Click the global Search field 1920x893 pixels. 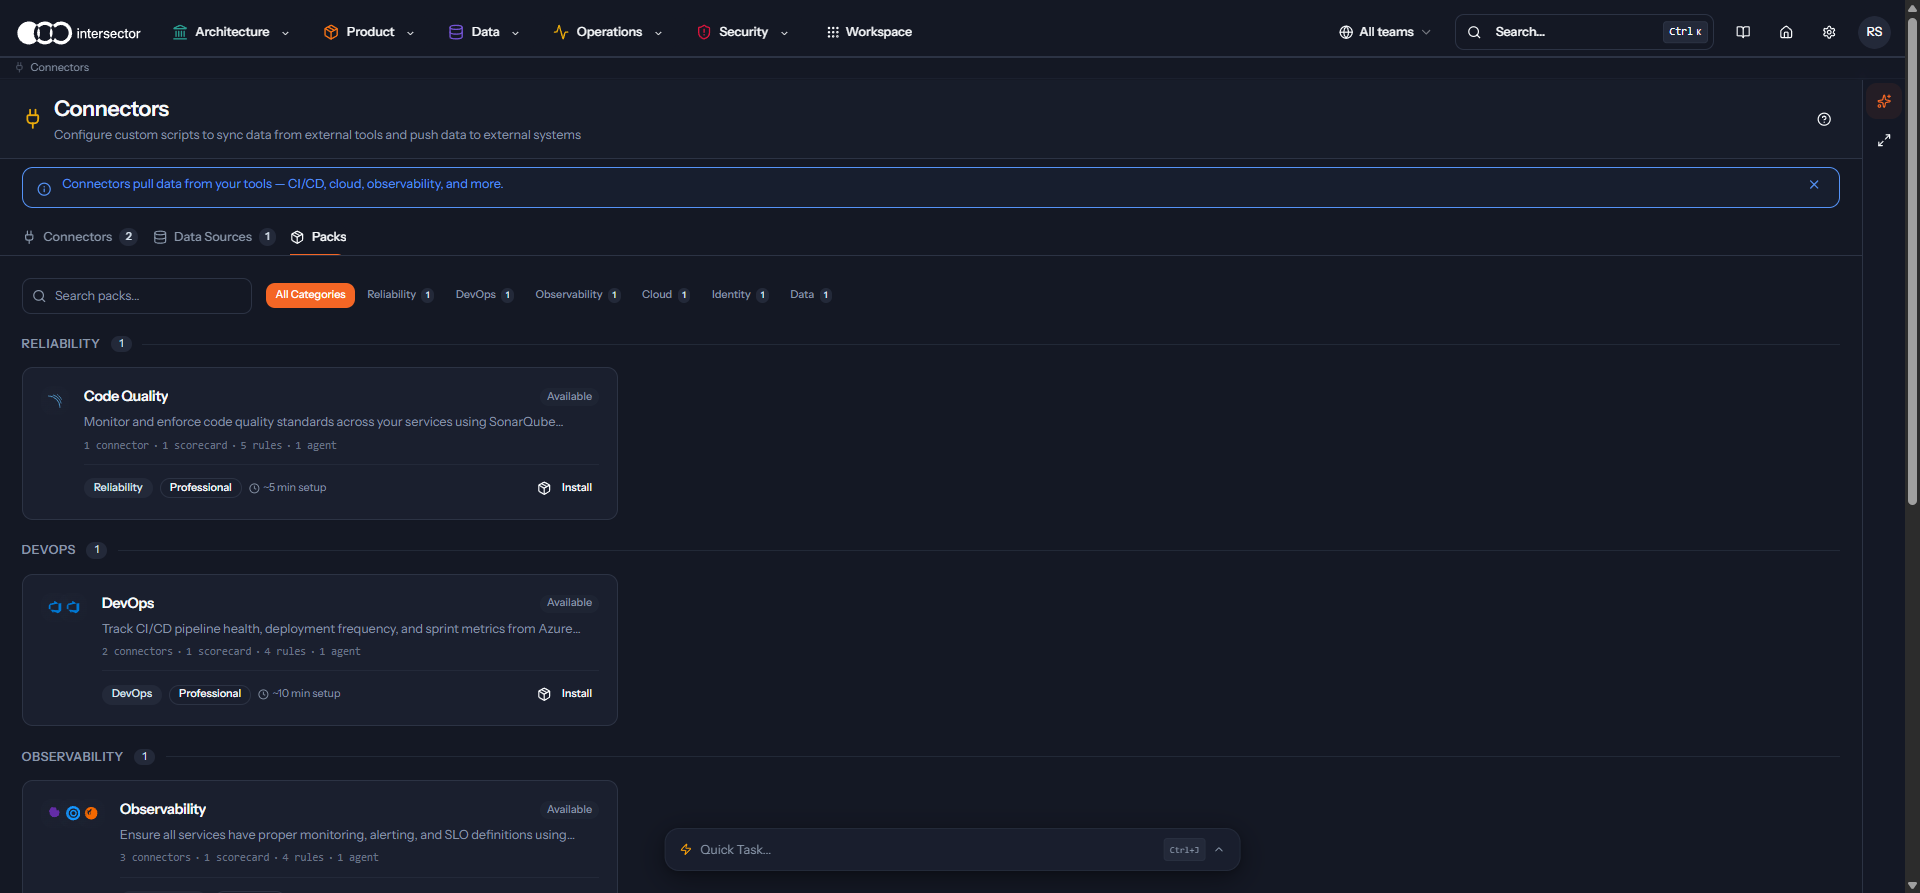click(x=1584, y=32)
